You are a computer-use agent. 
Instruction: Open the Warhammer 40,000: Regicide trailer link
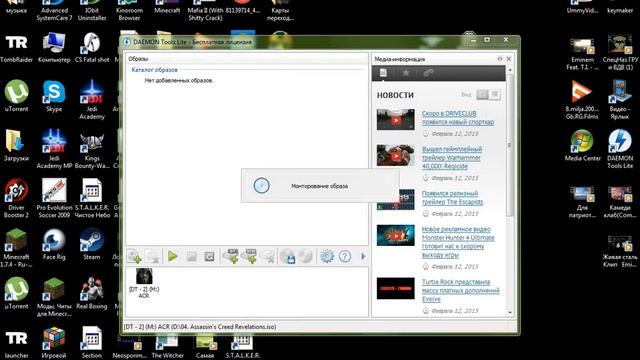(x=452, y=158)
